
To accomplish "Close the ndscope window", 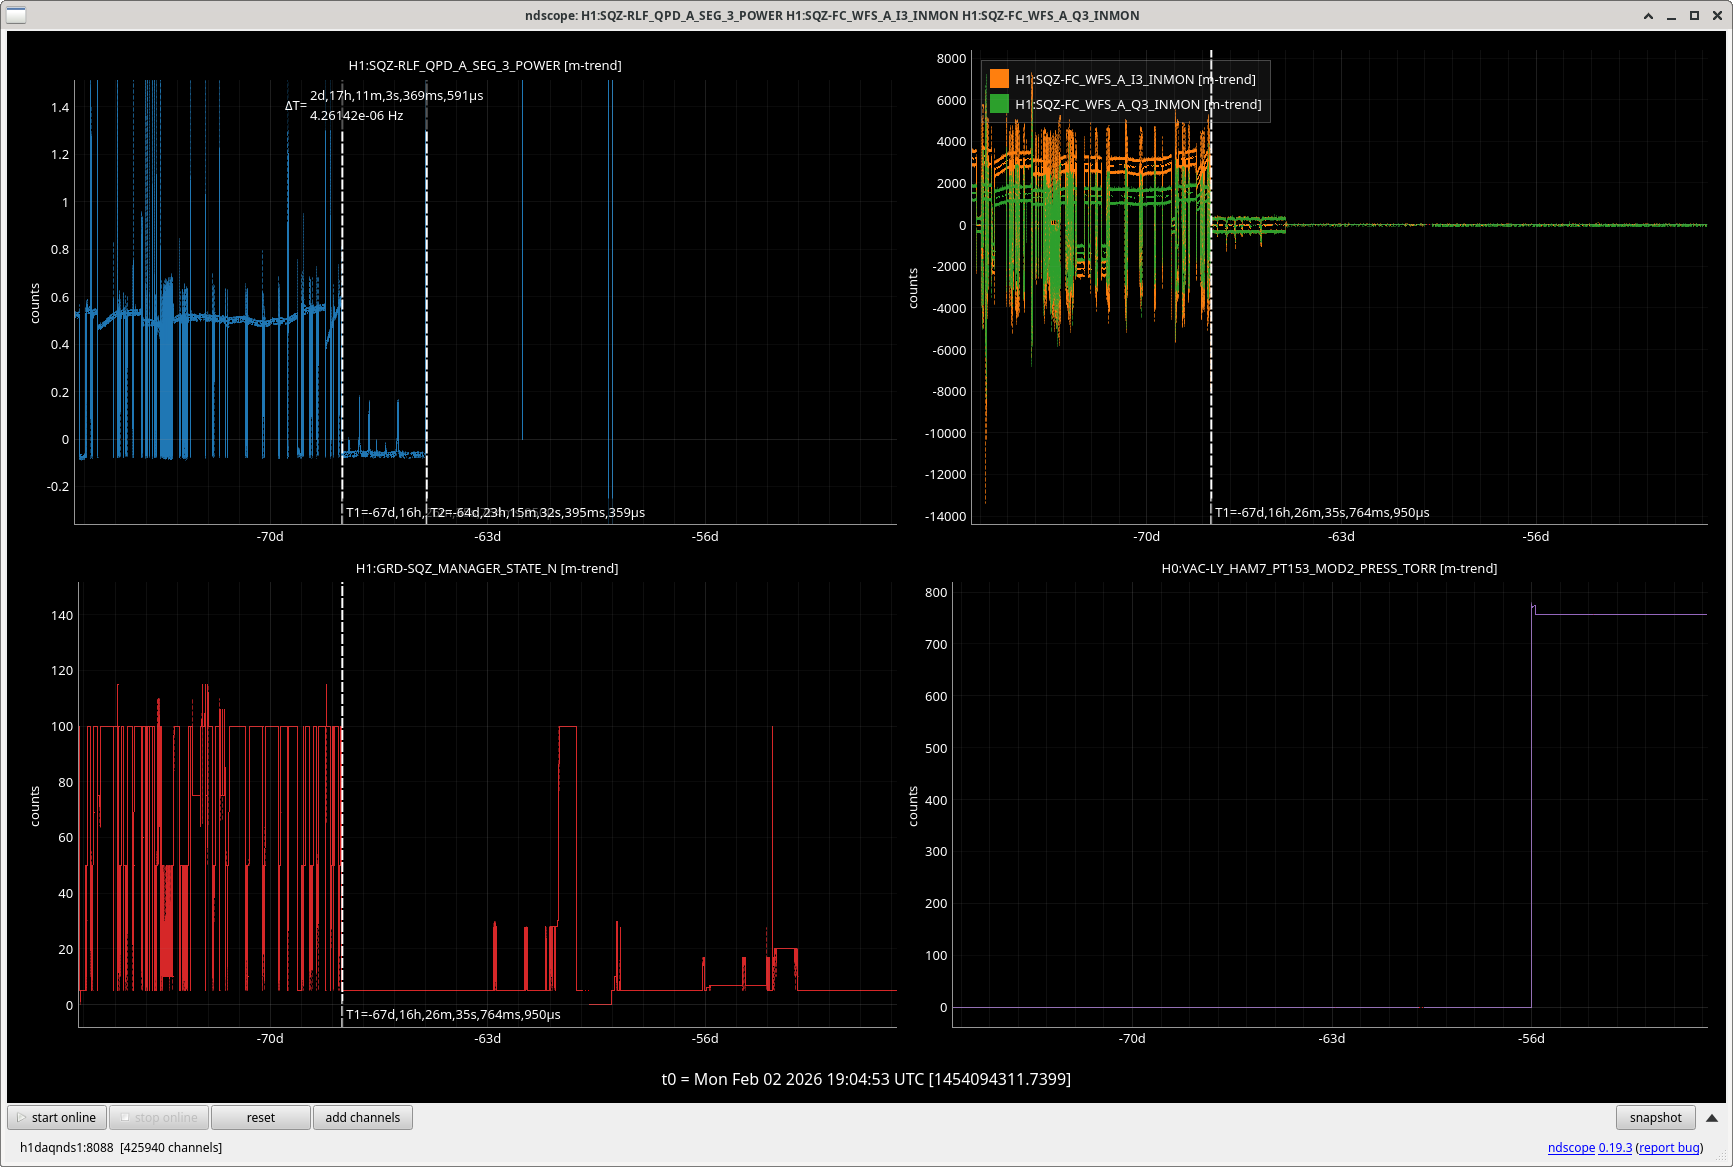I will click(x=1716, y=15).
